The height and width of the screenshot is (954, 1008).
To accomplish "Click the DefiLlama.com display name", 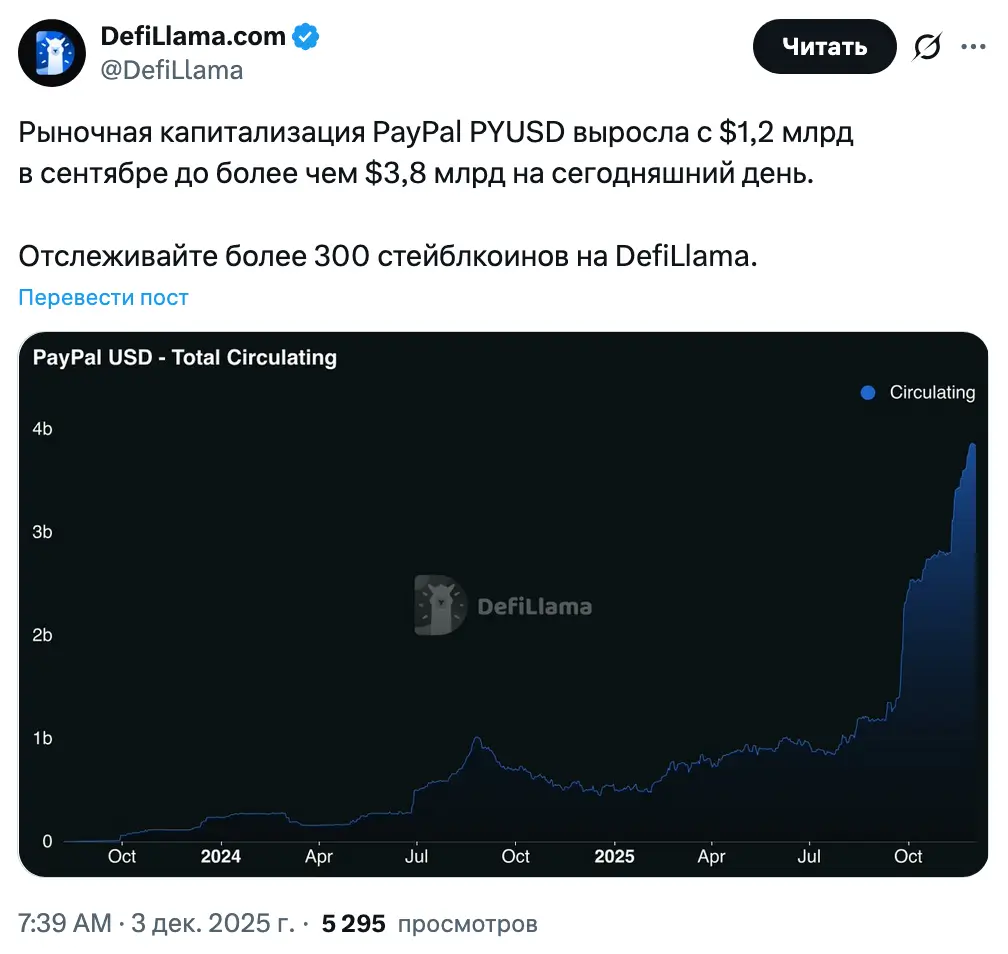I will click(194, 38).
